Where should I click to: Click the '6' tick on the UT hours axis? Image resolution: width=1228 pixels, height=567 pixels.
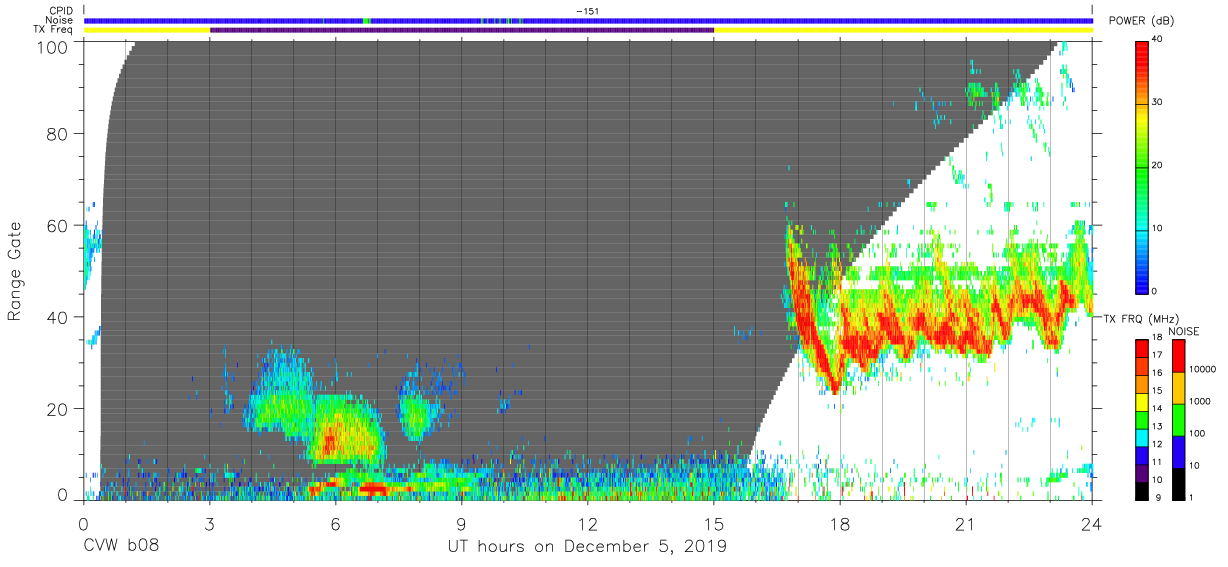point(336,524)
